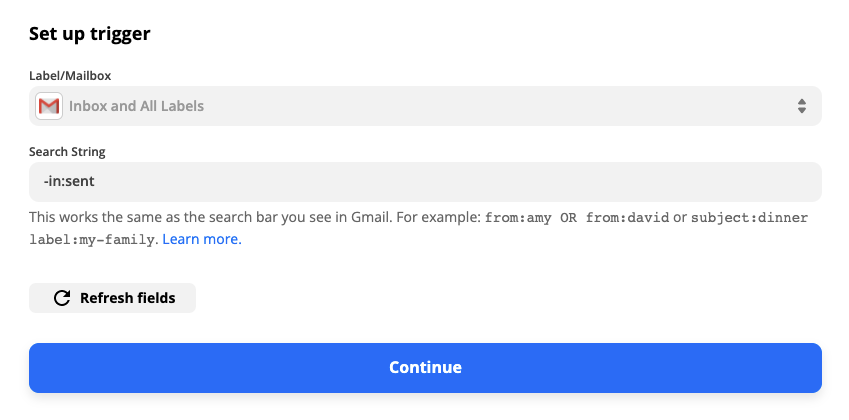The image size is (849, 420).
Task: Click the Inbox and All Labels placeholder text
Action: (x=136, y=106)
